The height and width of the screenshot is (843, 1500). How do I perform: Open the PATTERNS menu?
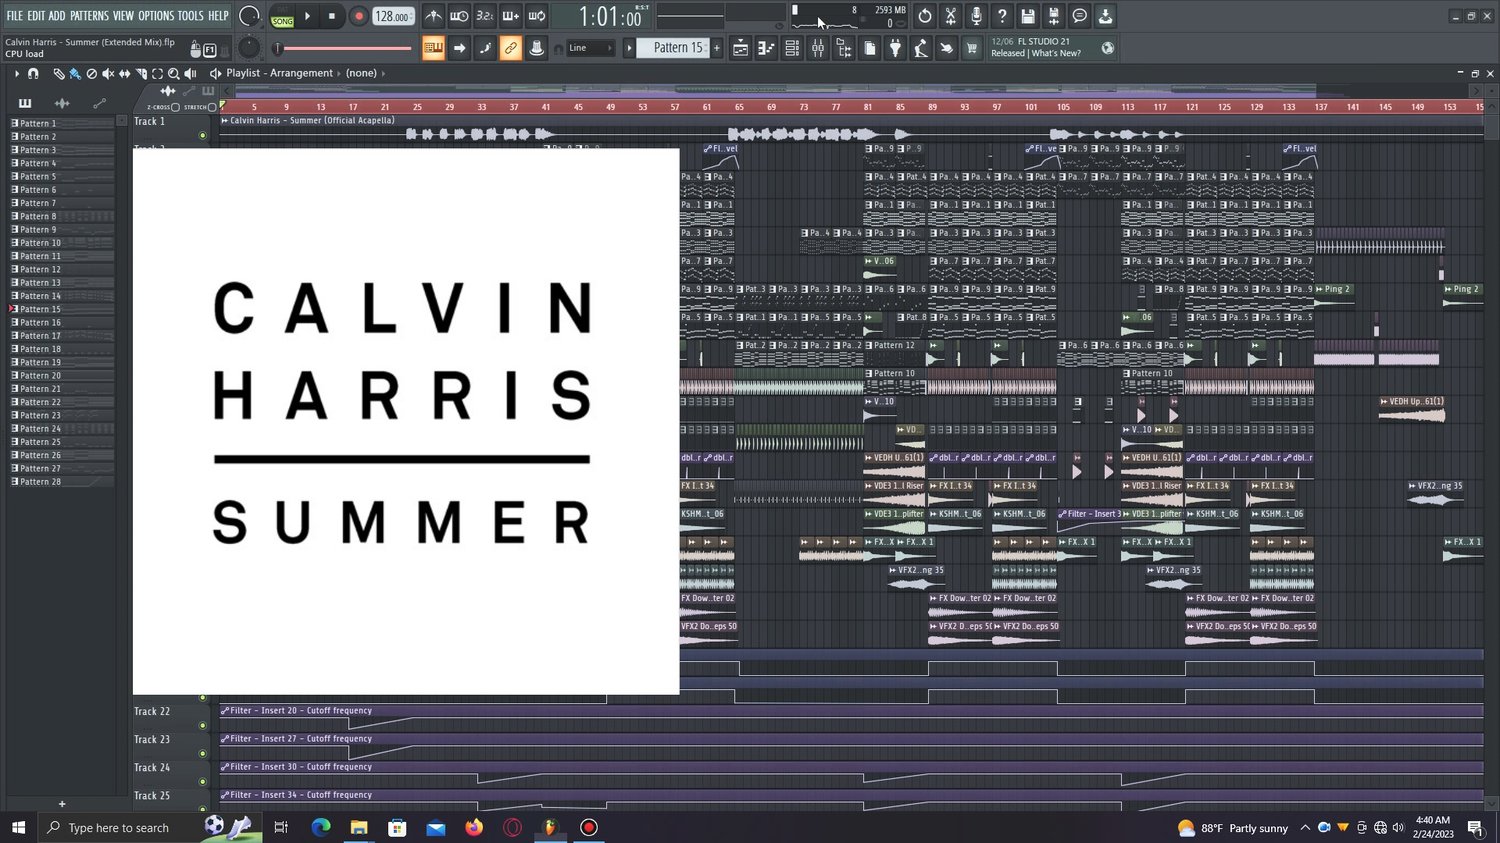(x=89, y=16)
